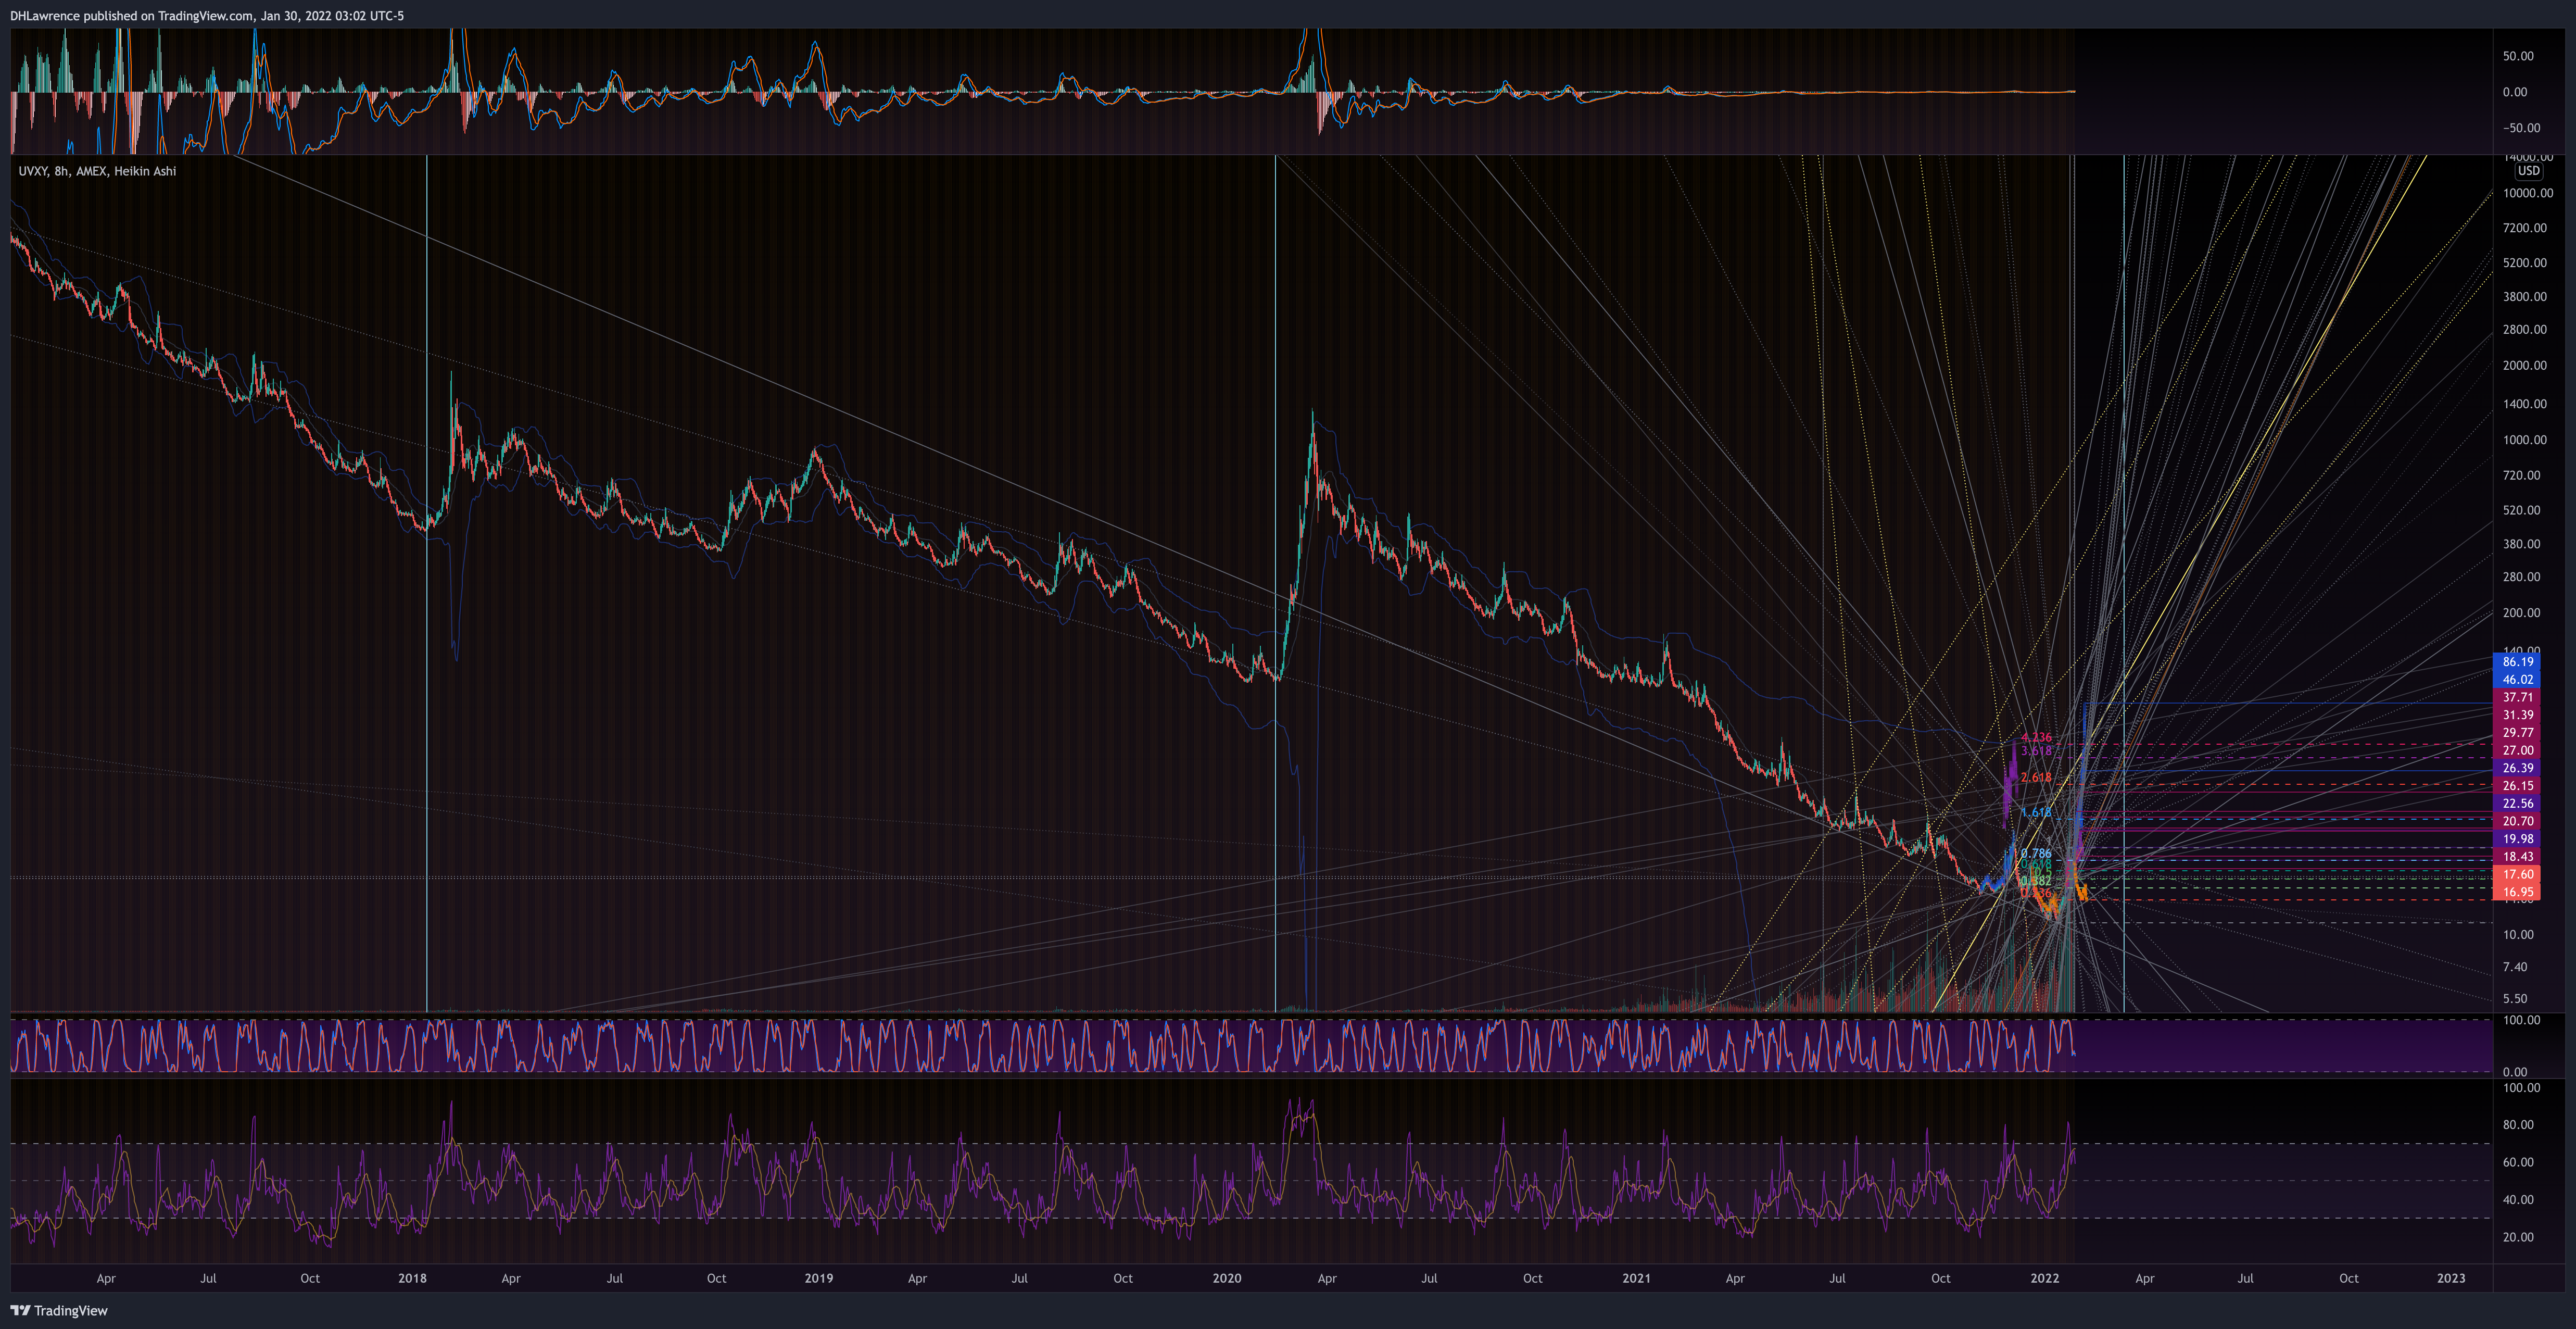Click the 2019 label on time axis
The image size is (2576, 1329).
pos(819,1279)
